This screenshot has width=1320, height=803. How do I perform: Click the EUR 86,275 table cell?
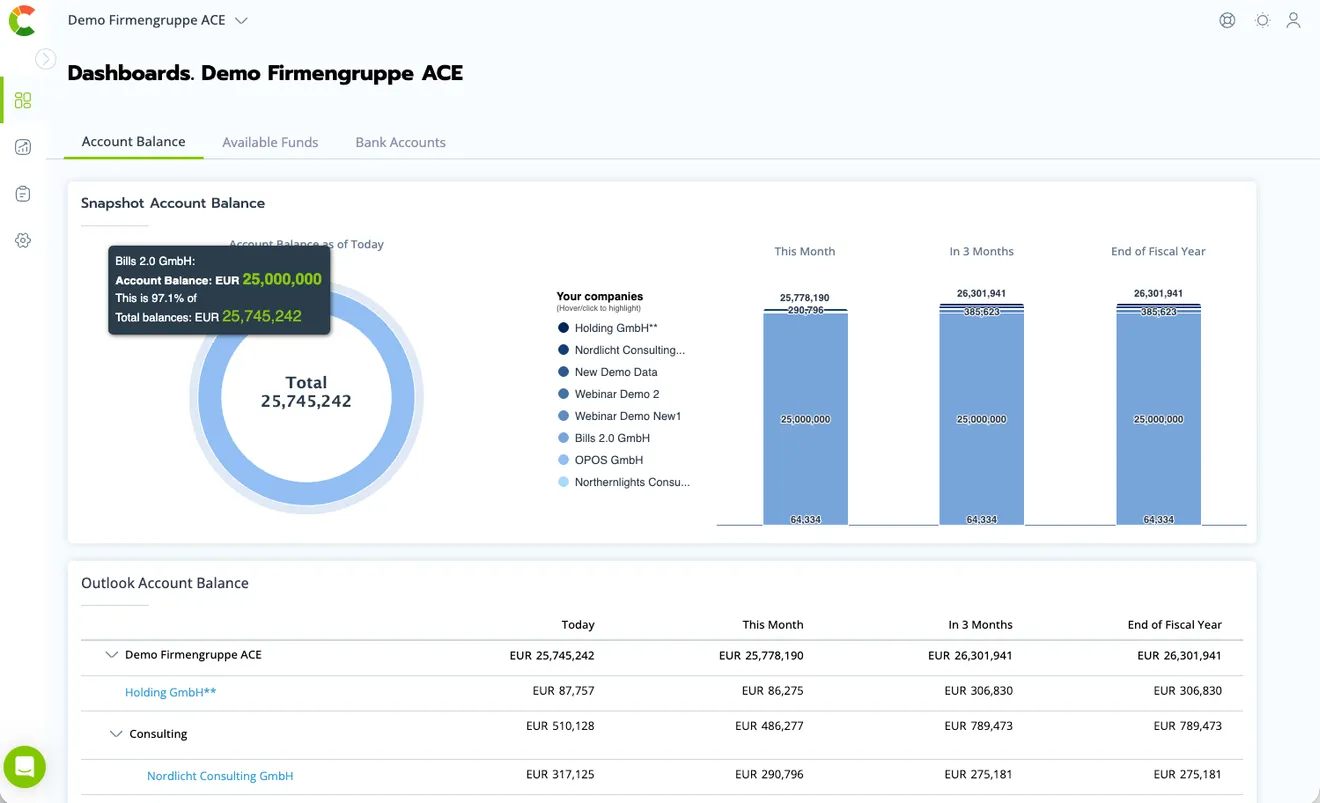pos(772,691)
